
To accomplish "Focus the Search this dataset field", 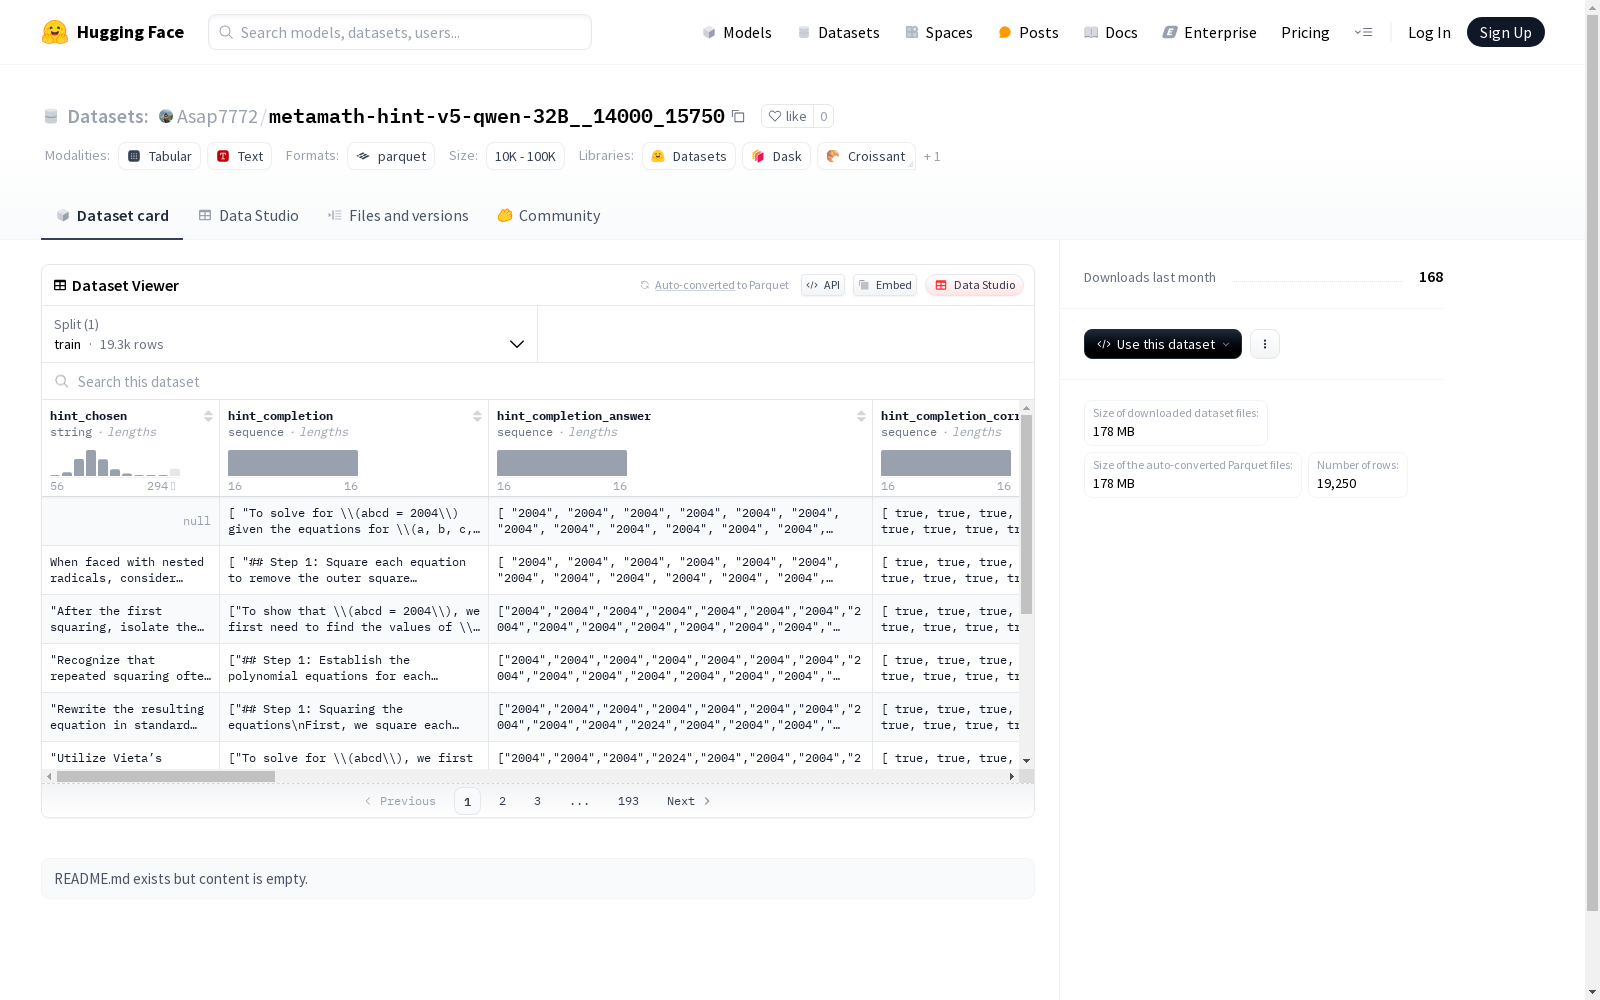I will click(x=538, y=381).
